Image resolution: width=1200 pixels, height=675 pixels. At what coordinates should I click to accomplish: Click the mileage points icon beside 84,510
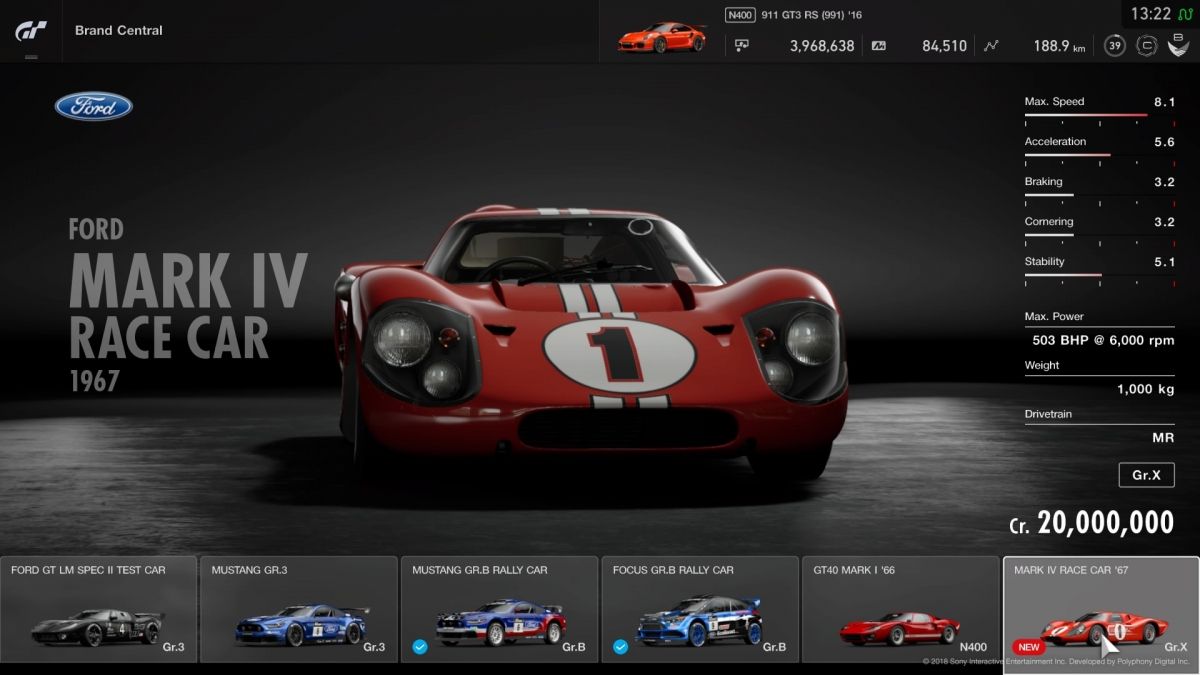coord(879,45)
